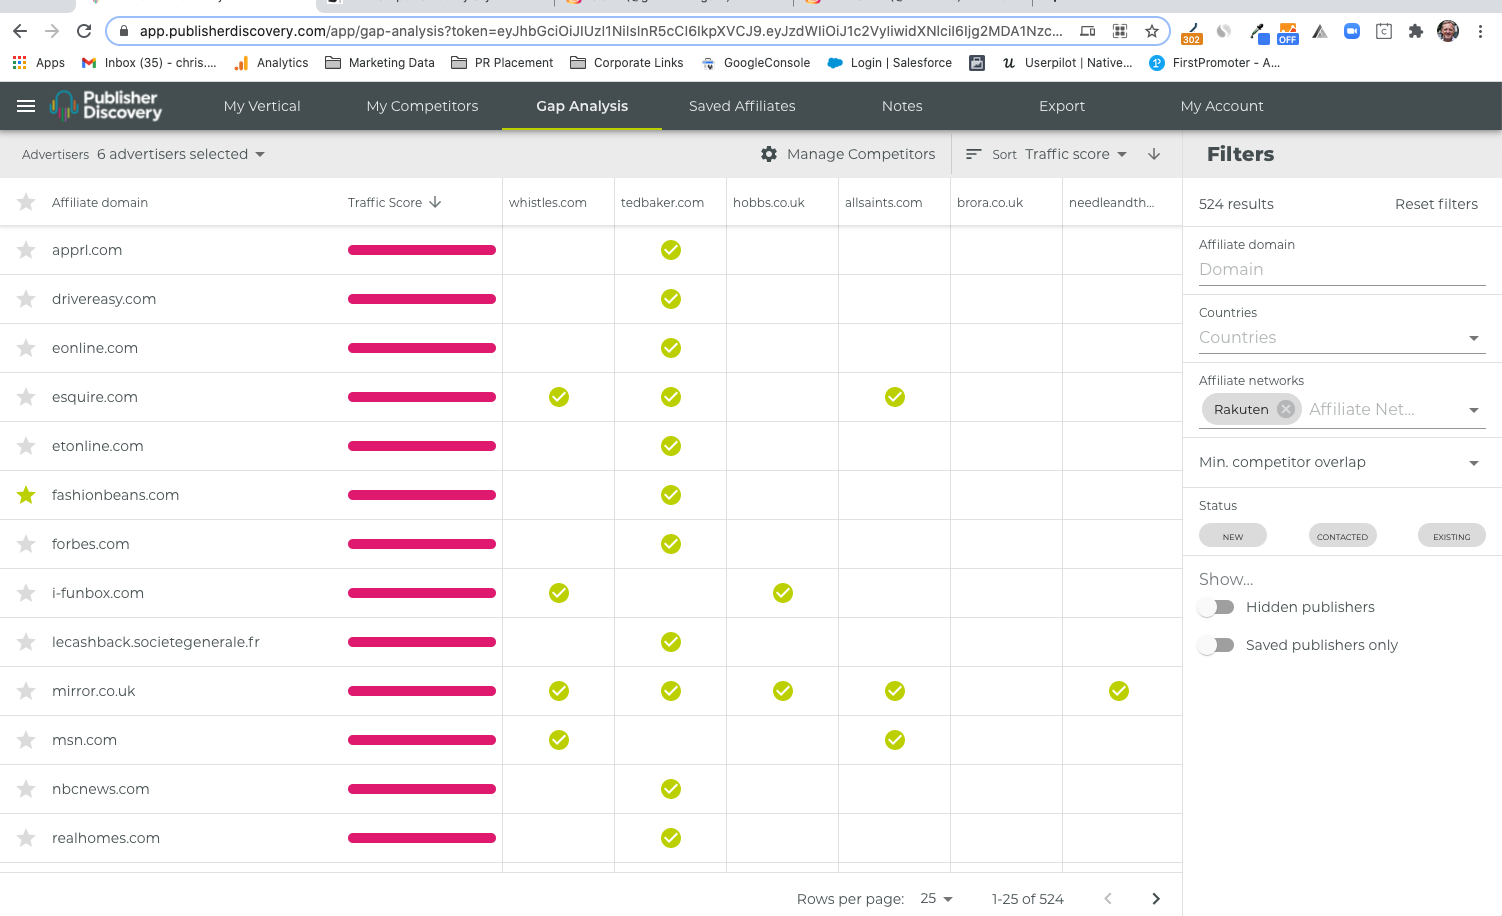The image size is (1502, 916).
Task: Sort by the Traffic Score column header
Action: click(394, 202)
